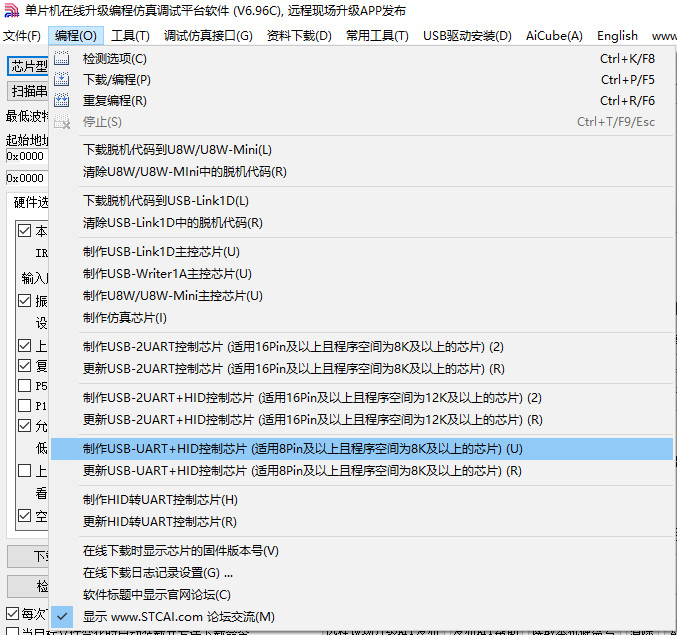677x635 pixels.
Task: Select 下载脱机代码到U8W/U8W-Mini(L)
Action: [x=362, y=150]
